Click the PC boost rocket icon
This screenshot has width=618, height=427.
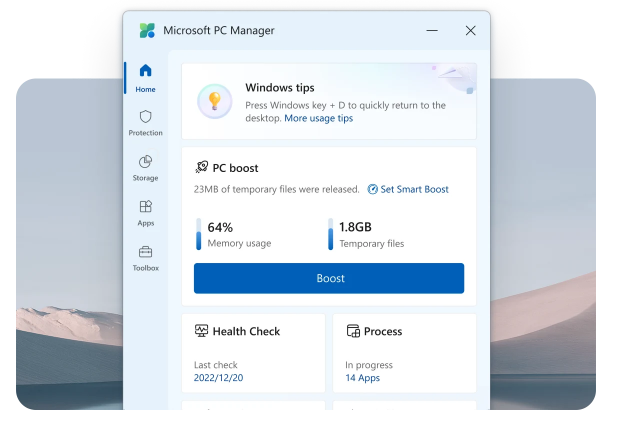(x=201, y=167)
